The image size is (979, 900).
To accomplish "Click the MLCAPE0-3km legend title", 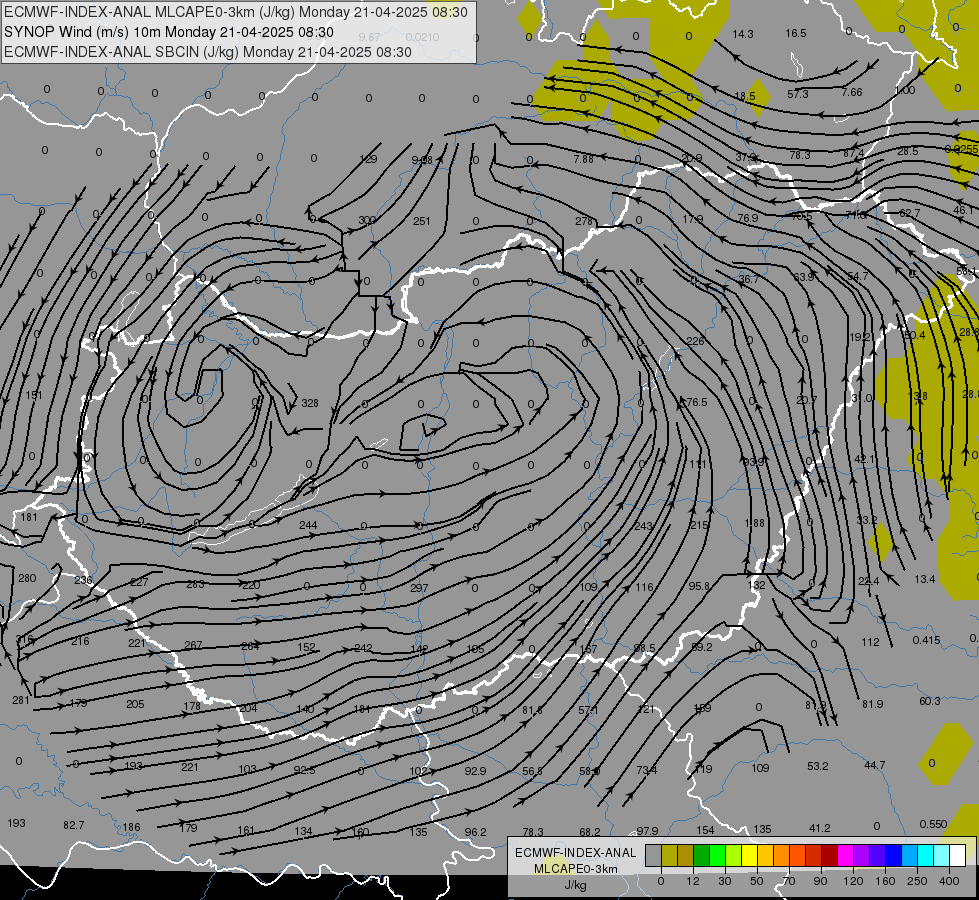I will [x=576, y=869].
